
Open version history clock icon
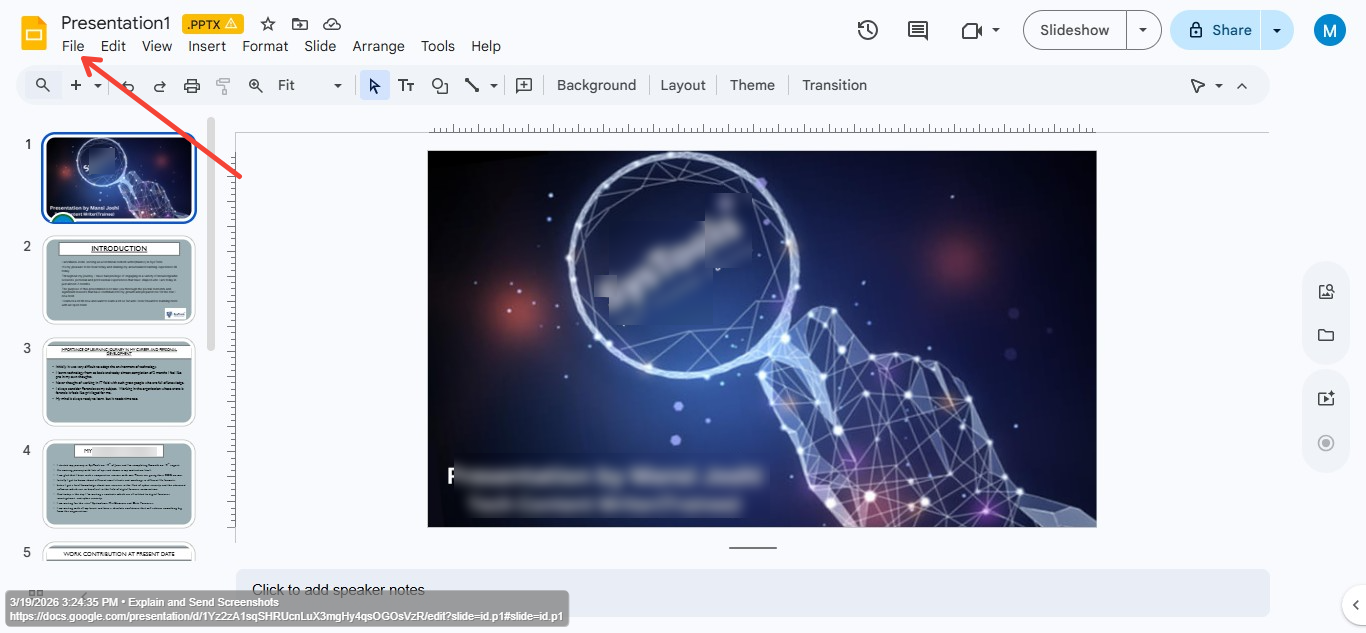(x=867, y=30)
